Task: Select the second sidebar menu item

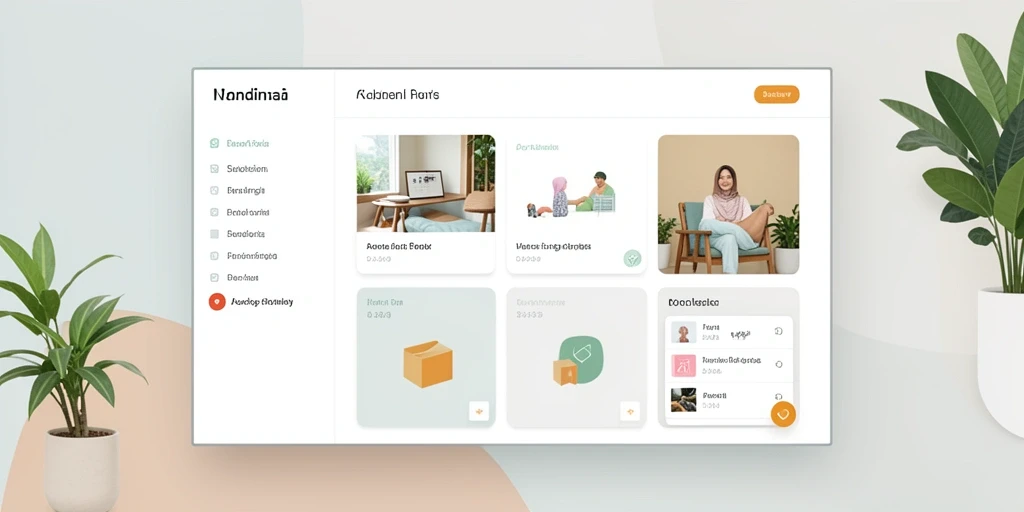Action: [247, 168]
